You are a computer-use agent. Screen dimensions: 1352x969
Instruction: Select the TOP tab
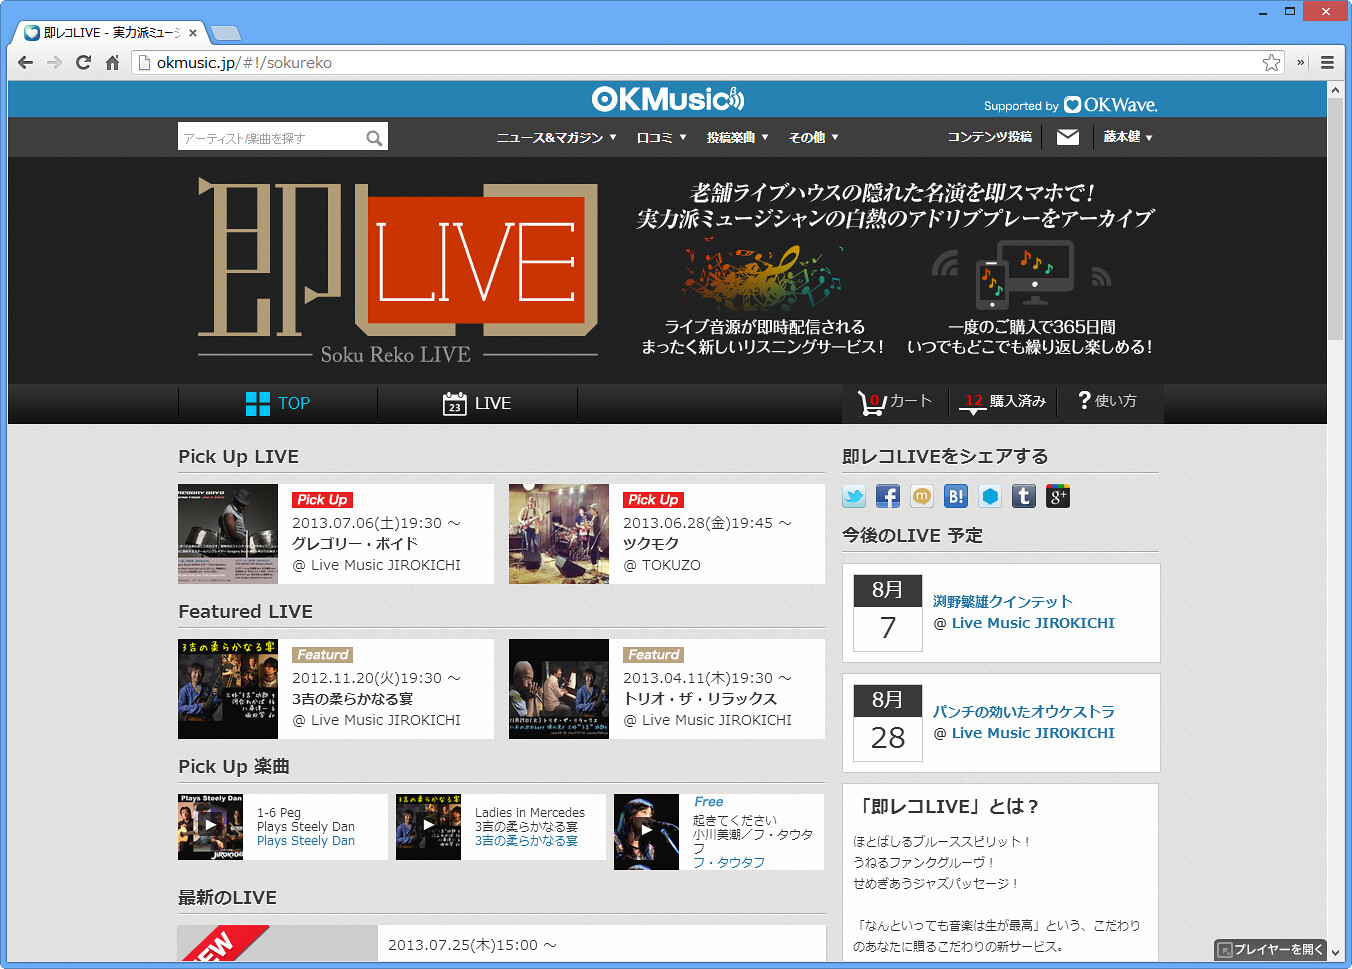point(278,403)
